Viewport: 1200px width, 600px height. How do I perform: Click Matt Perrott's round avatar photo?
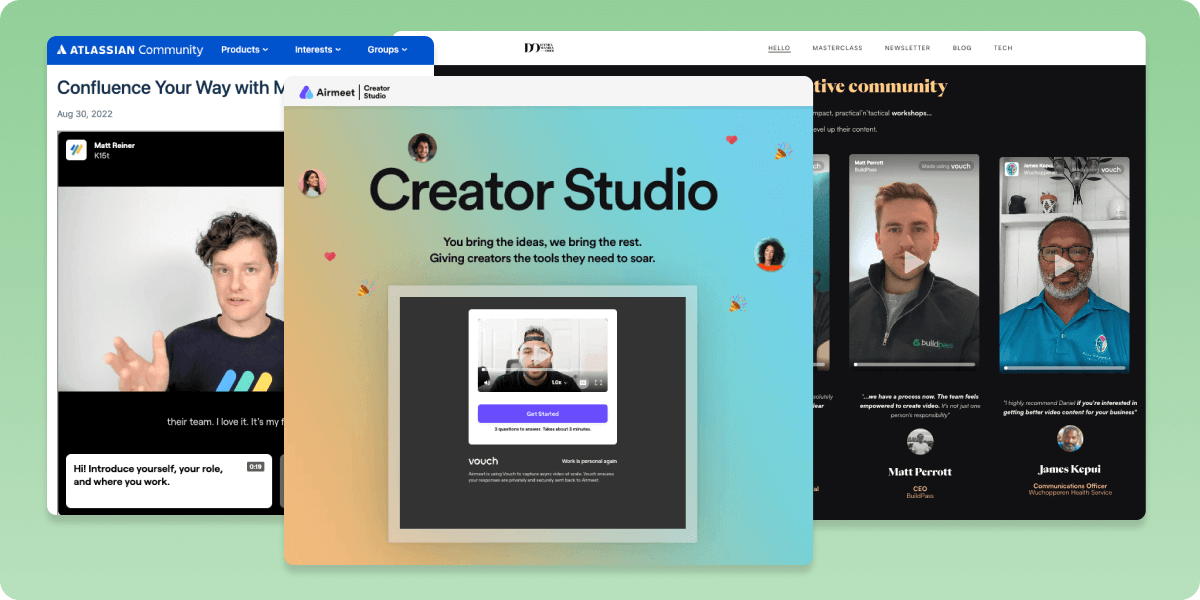(x=920, y=441)
